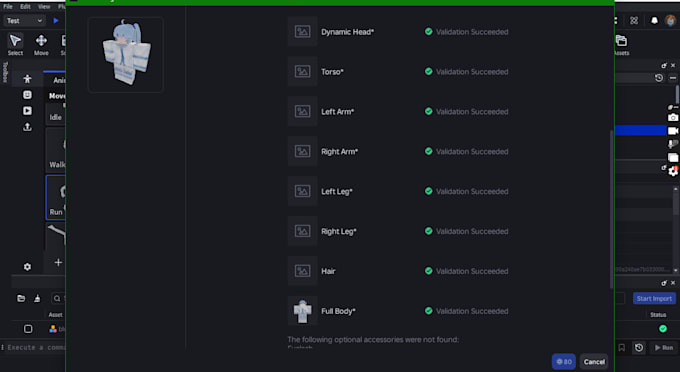Open the gear settings in left sidebar
680x372 pixels.
point(27,267)
